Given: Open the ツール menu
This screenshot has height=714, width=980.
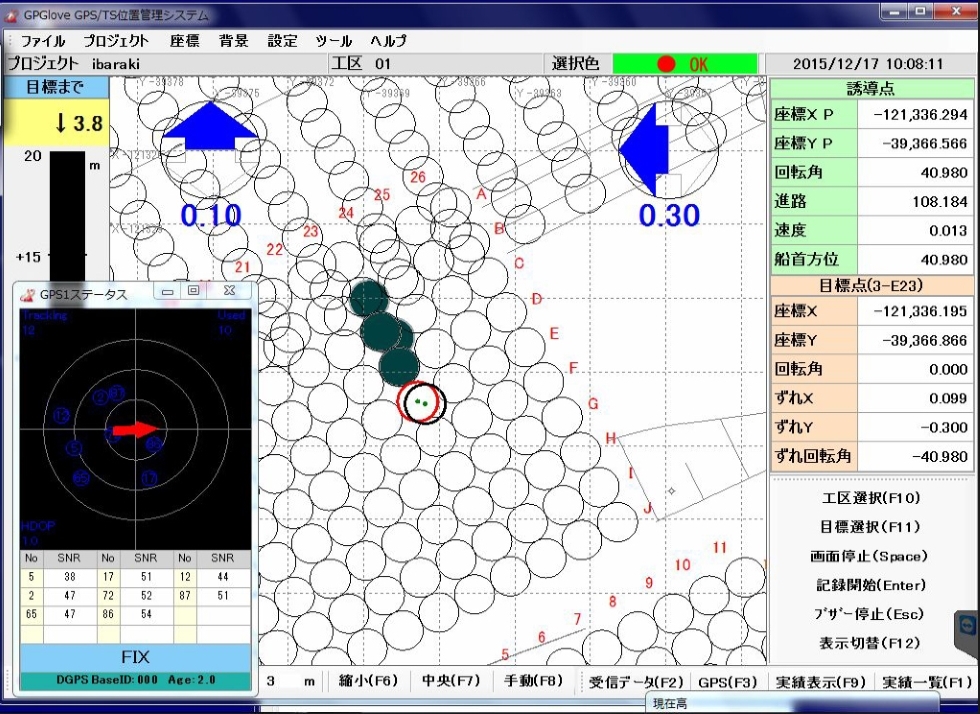Looking at the screenshot, I should point(334,41).
